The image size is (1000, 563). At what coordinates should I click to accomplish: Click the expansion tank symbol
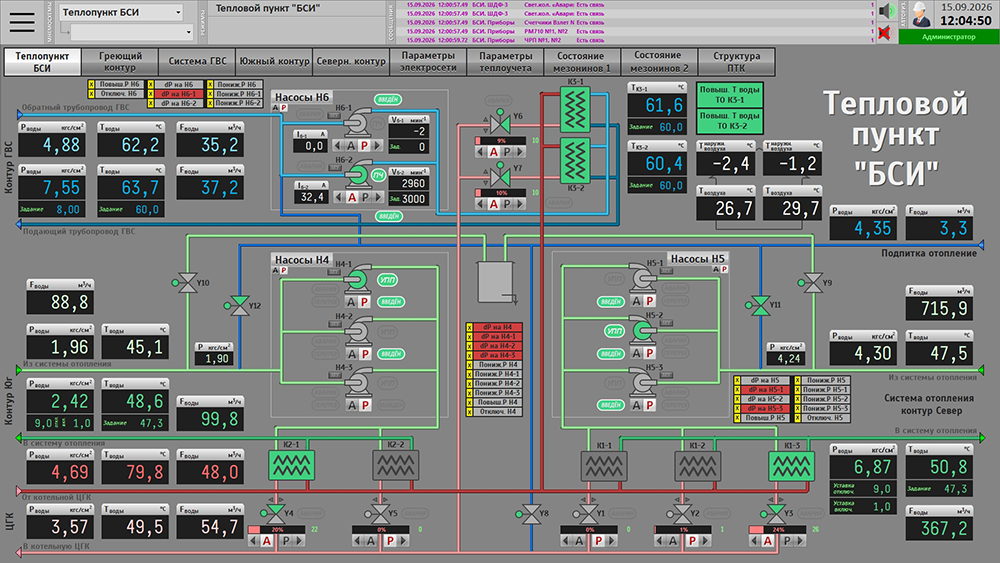[496, 282]
